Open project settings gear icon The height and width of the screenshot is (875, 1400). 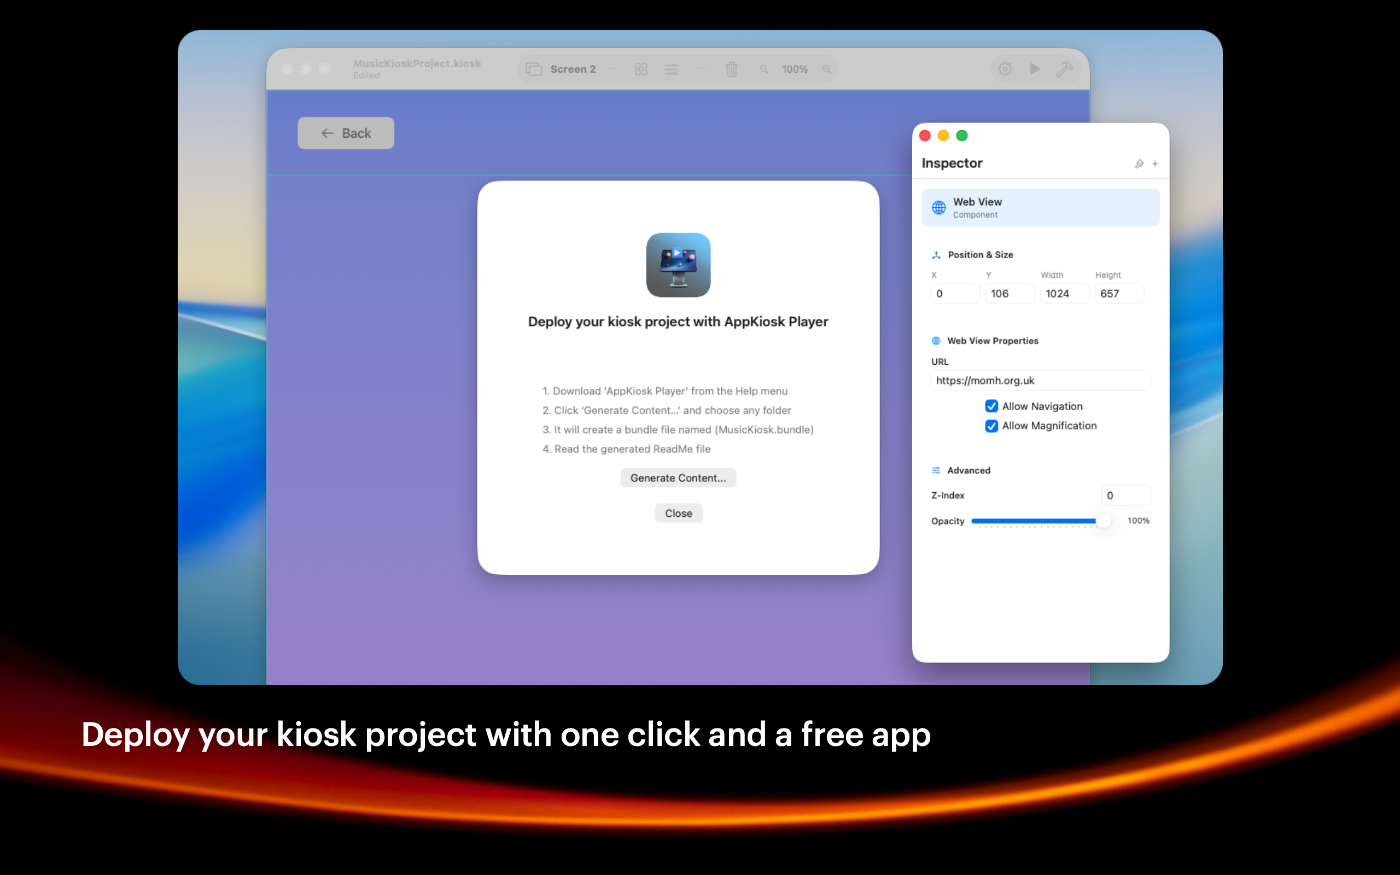pyautogui.click(x=1005, y=69)
